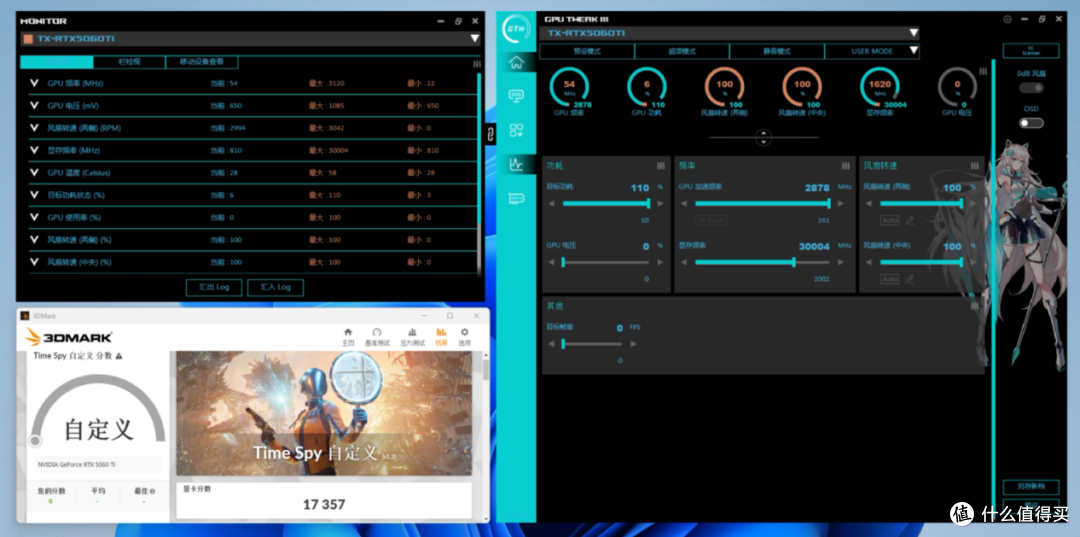
Task: Toggle Auto for 风扇转速 (中央)
Action: point(889,279)
